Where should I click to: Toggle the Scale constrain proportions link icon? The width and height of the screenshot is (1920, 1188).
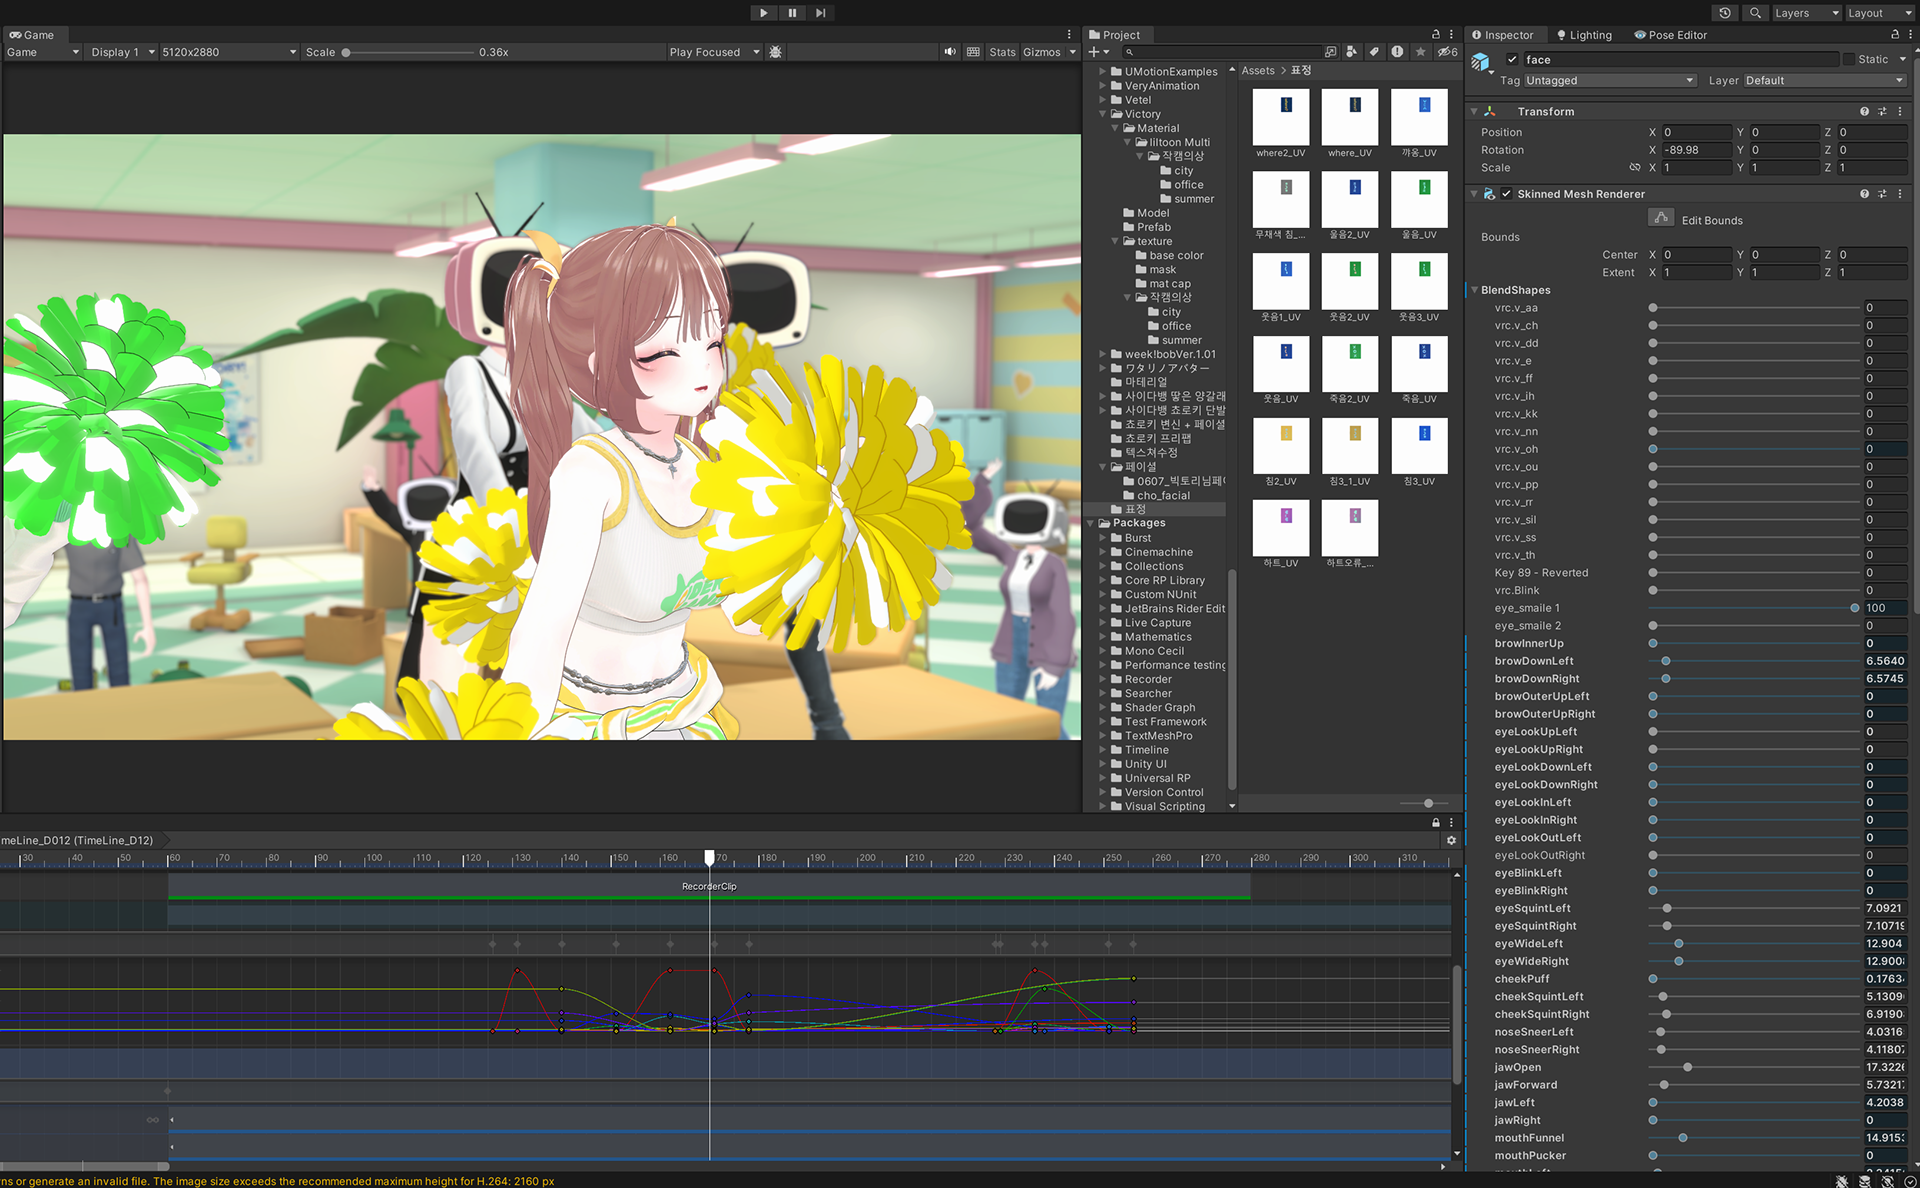point(1635,168)
